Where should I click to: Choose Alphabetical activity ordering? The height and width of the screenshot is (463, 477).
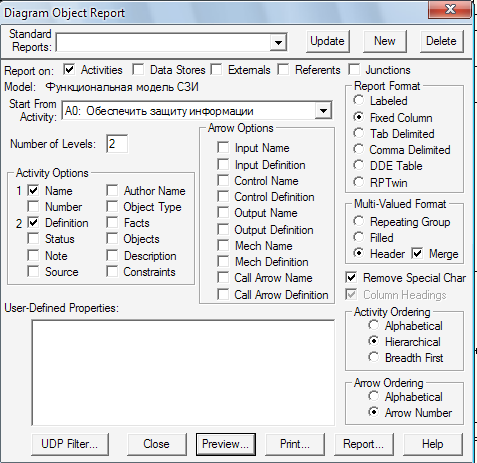pyautogui.click(x=373, y=325)
